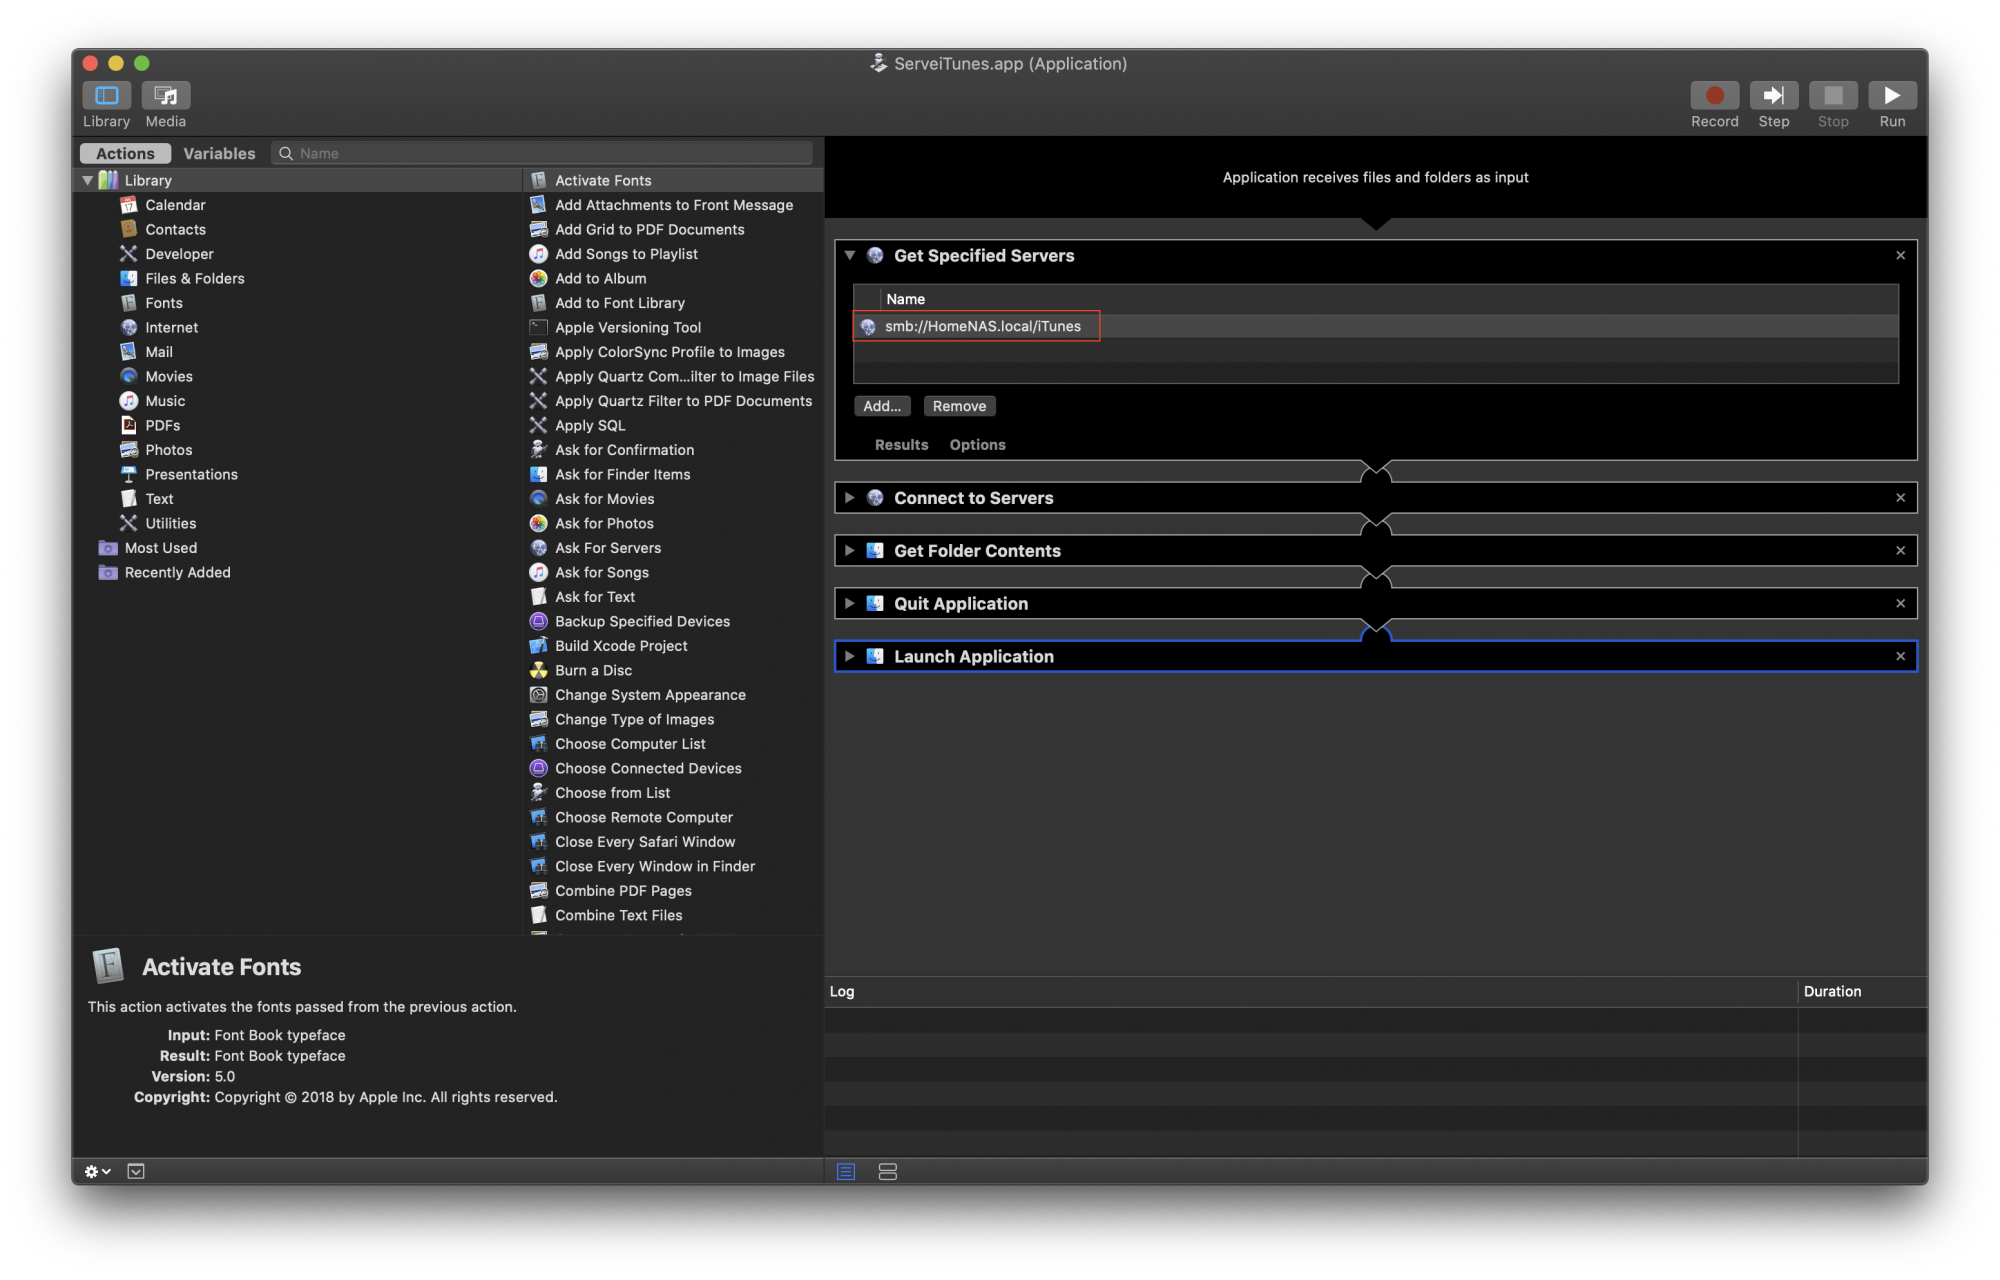Select the Fonts category
The image size is (2000, 1280).
point(163,303)
